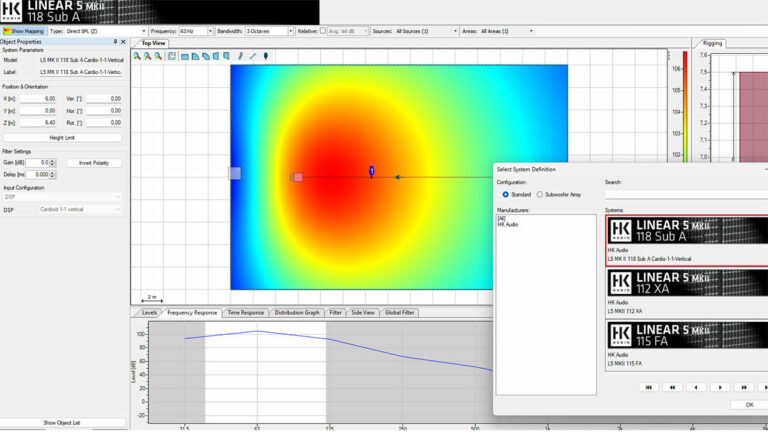The width and height of the screenshot is (768, 432).
Task: Close the Object Properties panel
Action: click(123, 42)
